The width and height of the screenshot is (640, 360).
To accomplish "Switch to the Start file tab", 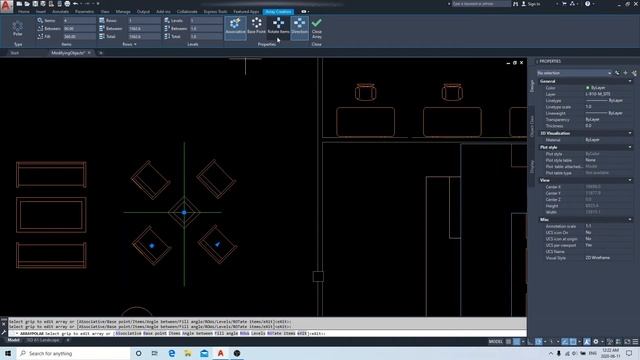I will tap(15, 53).
